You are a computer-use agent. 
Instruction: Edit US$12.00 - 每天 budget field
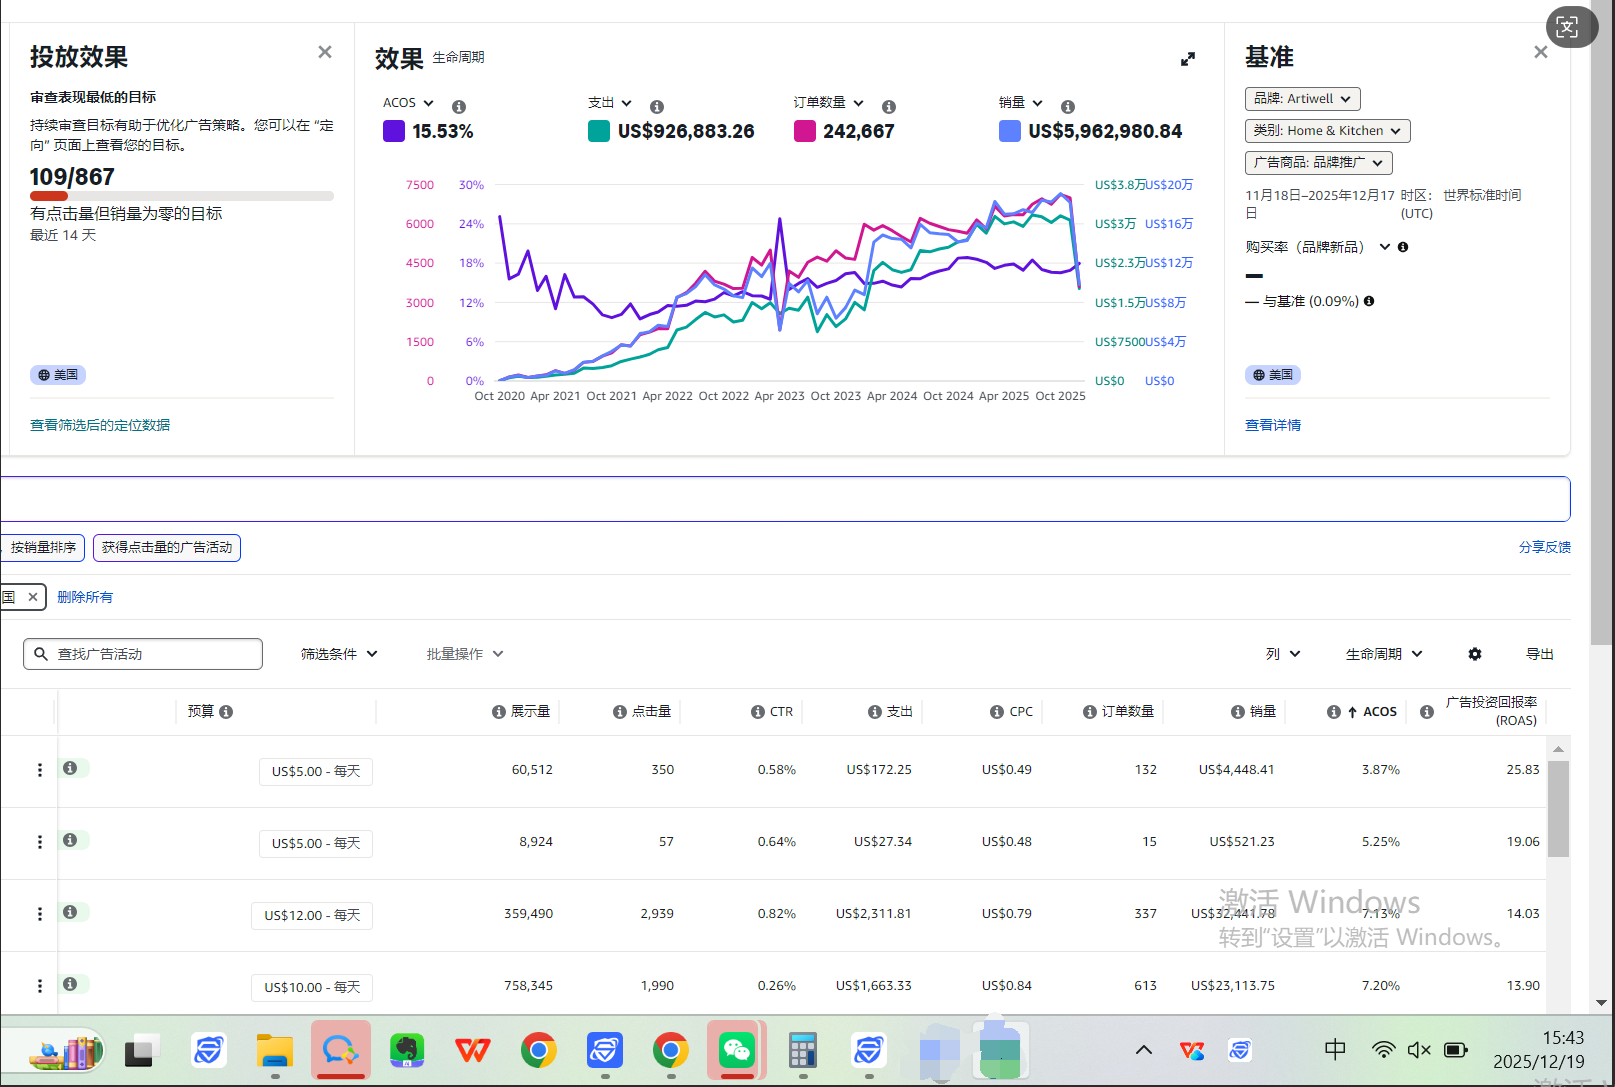[312, 916]
